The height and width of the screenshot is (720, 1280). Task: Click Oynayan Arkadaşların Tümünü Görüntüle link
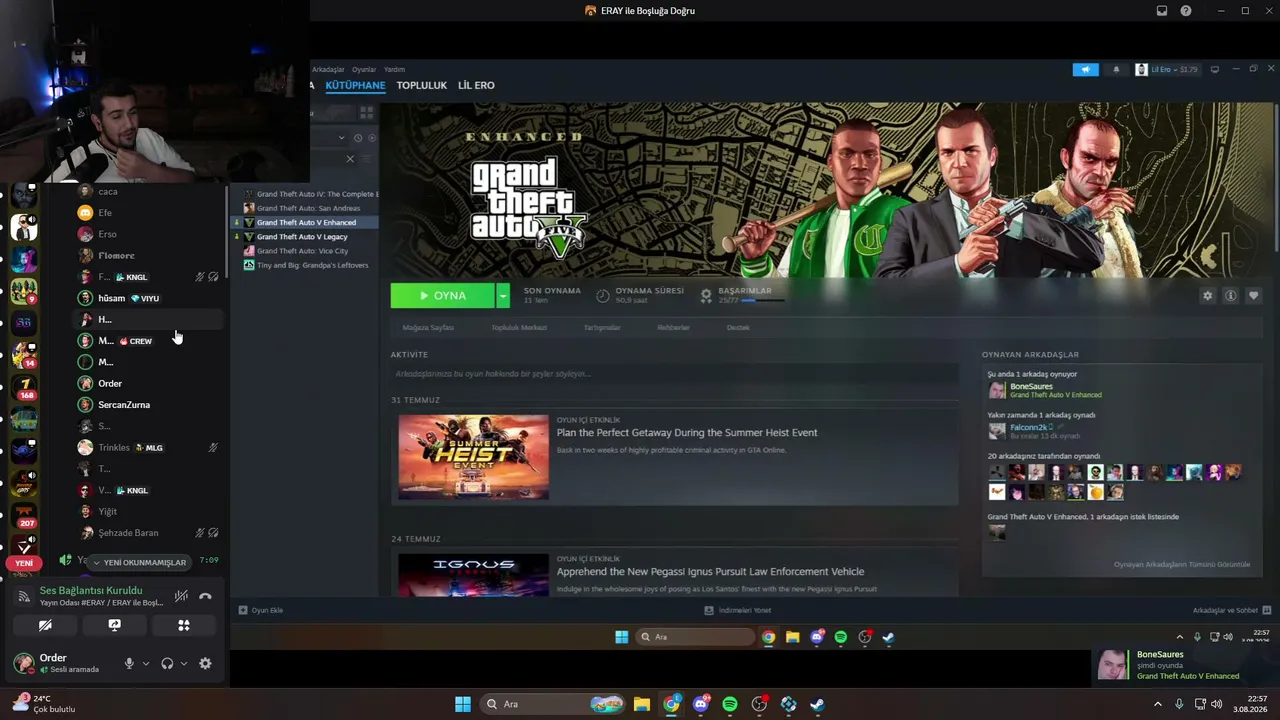[1182, 564]
